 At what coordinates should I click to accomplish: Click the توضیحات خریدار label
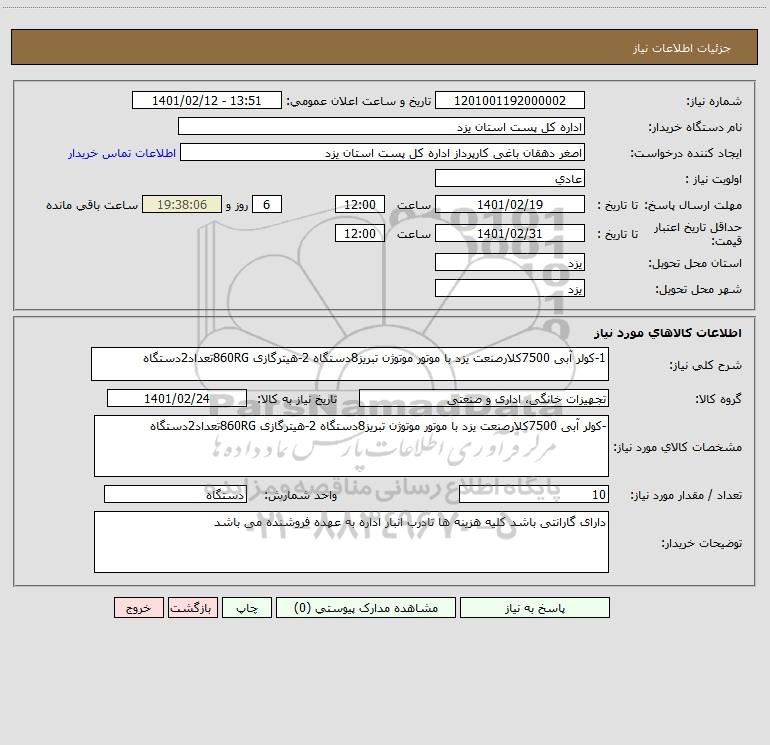point(701,543)
